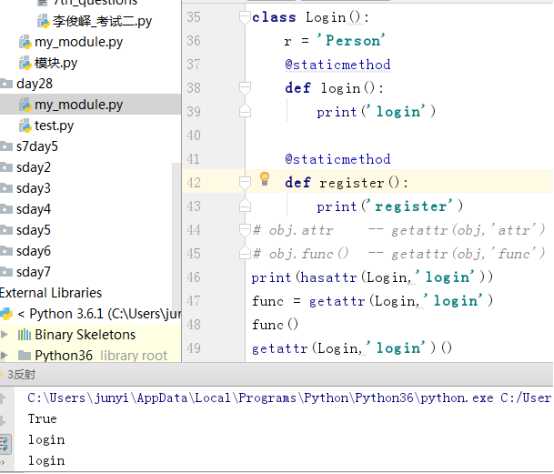Click print('register') on line 43

(x=390, y=207)
